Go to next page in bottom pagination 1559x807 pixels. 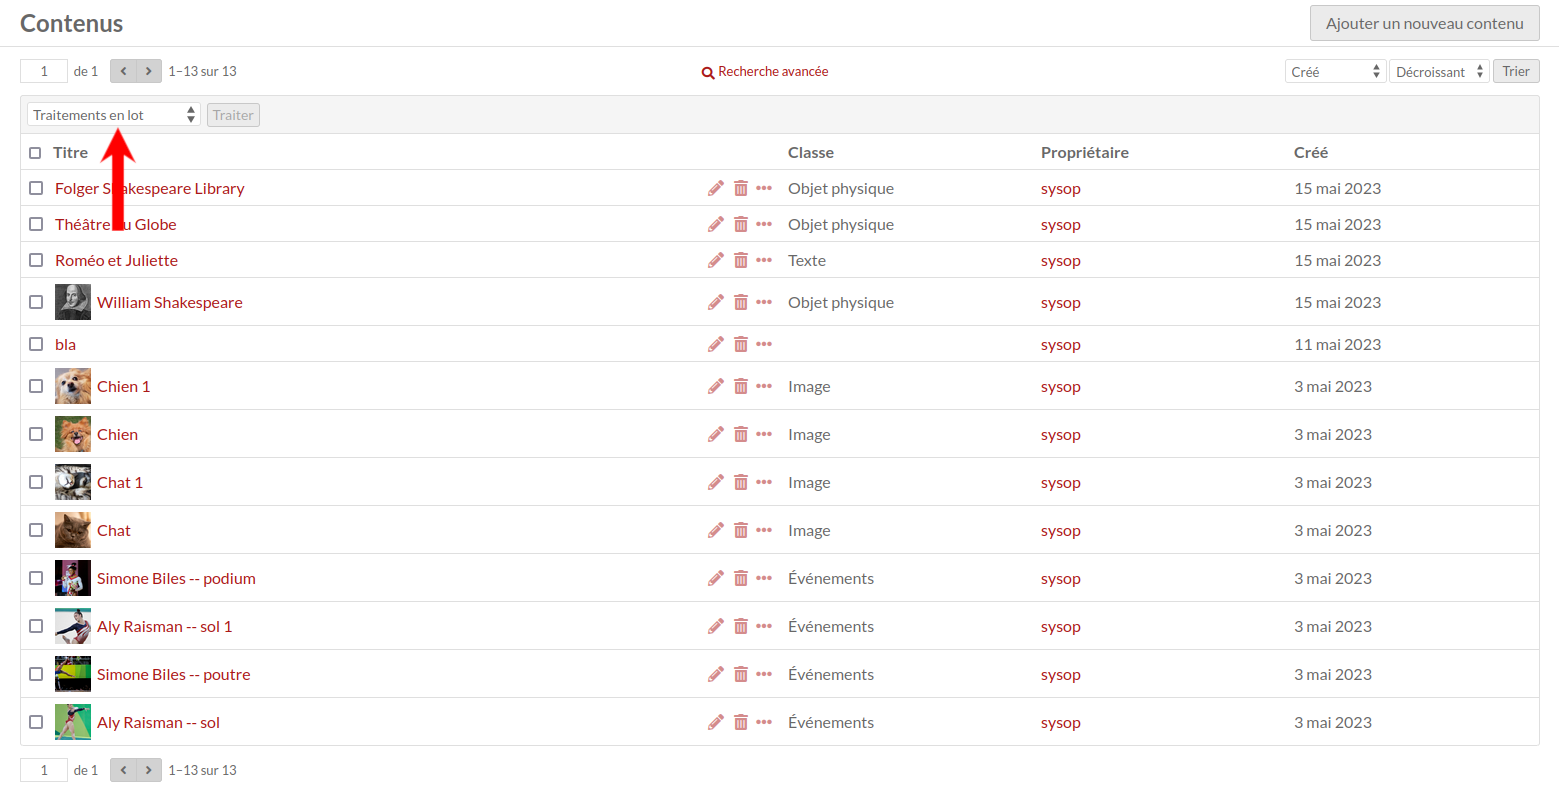pos(149,770)
